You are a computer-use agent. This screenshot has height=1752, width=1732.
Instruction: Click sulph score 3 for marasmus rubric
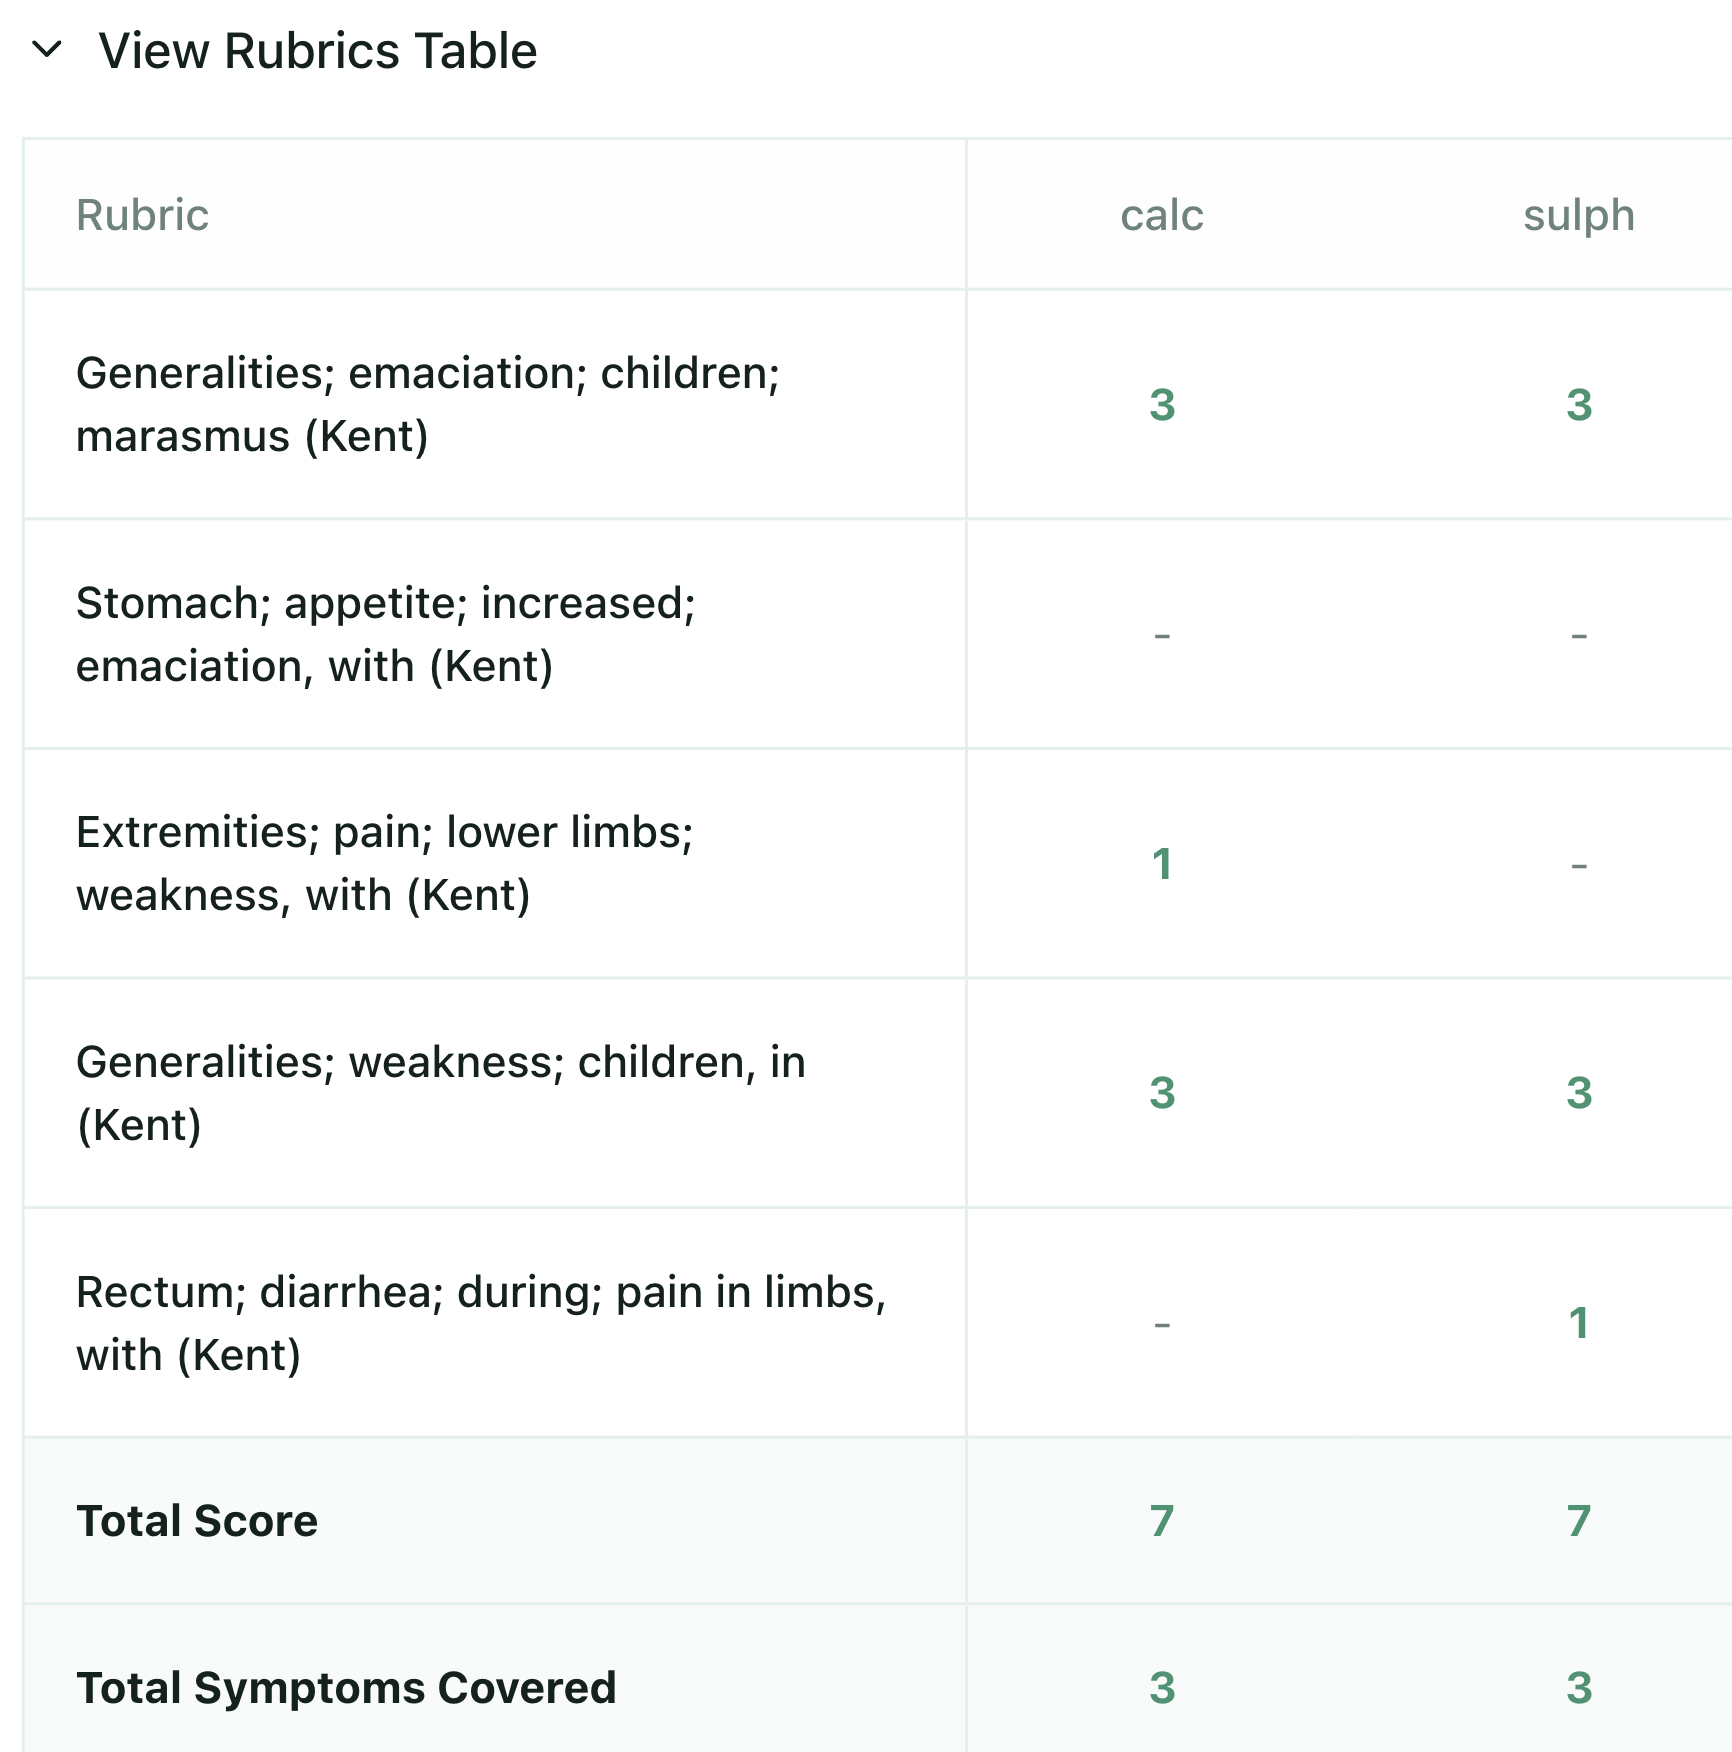(x=1578, y=405)
